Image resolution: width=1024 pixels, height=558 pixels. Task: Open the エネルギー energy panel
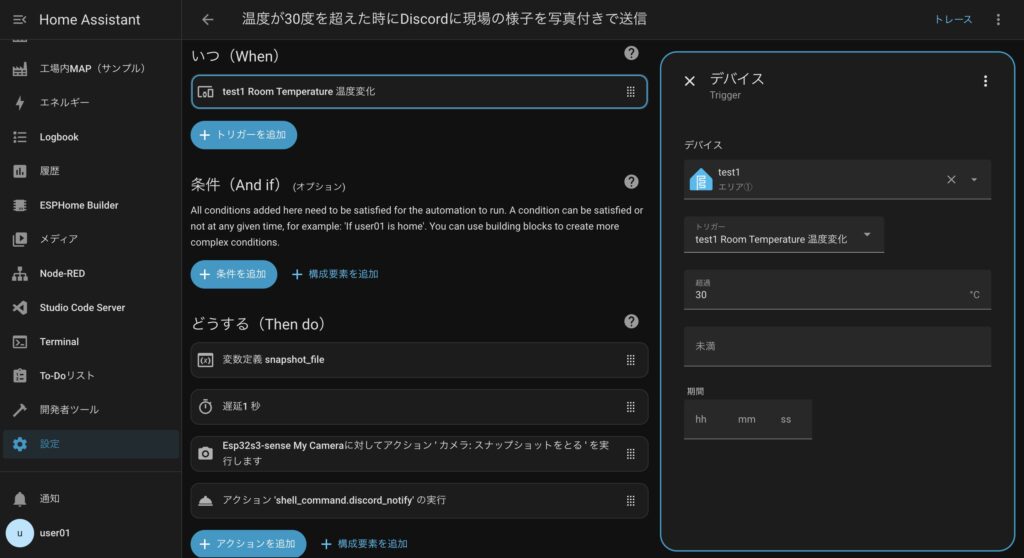pos(91,103)
